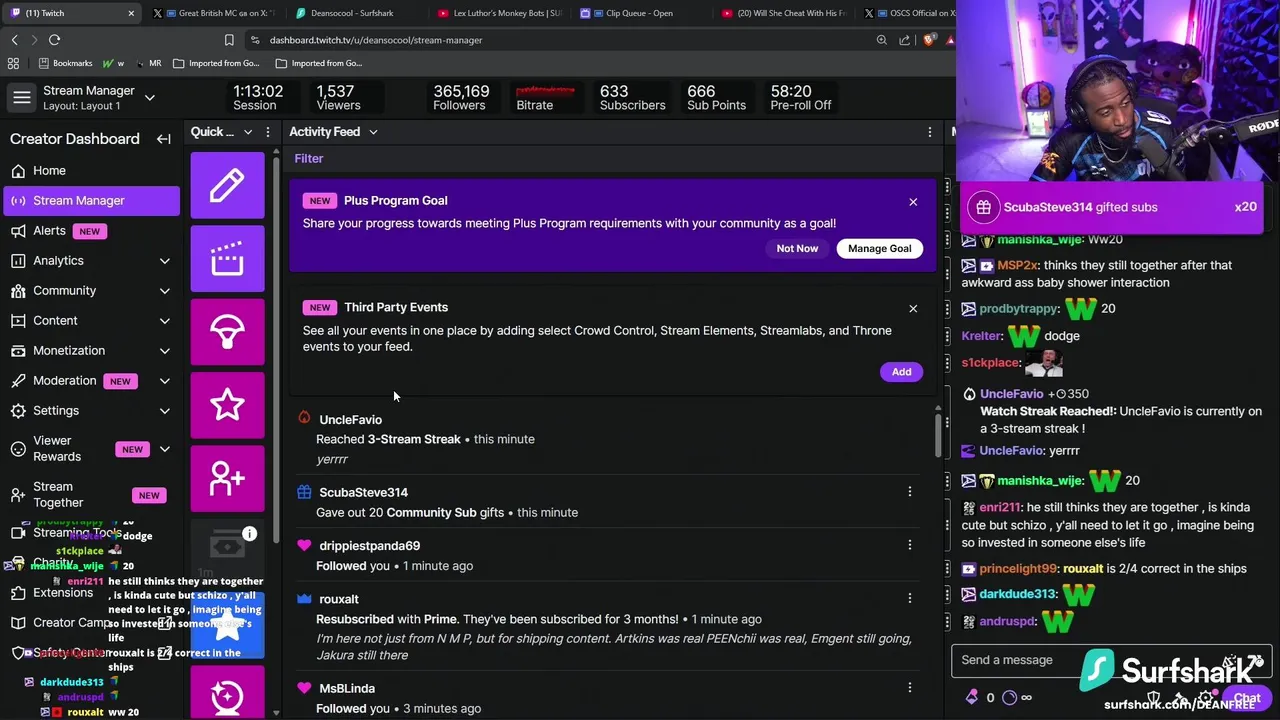Collapse the Creator Dashboard sidebar
The image size is (1280, 720).
click(164, 139)
